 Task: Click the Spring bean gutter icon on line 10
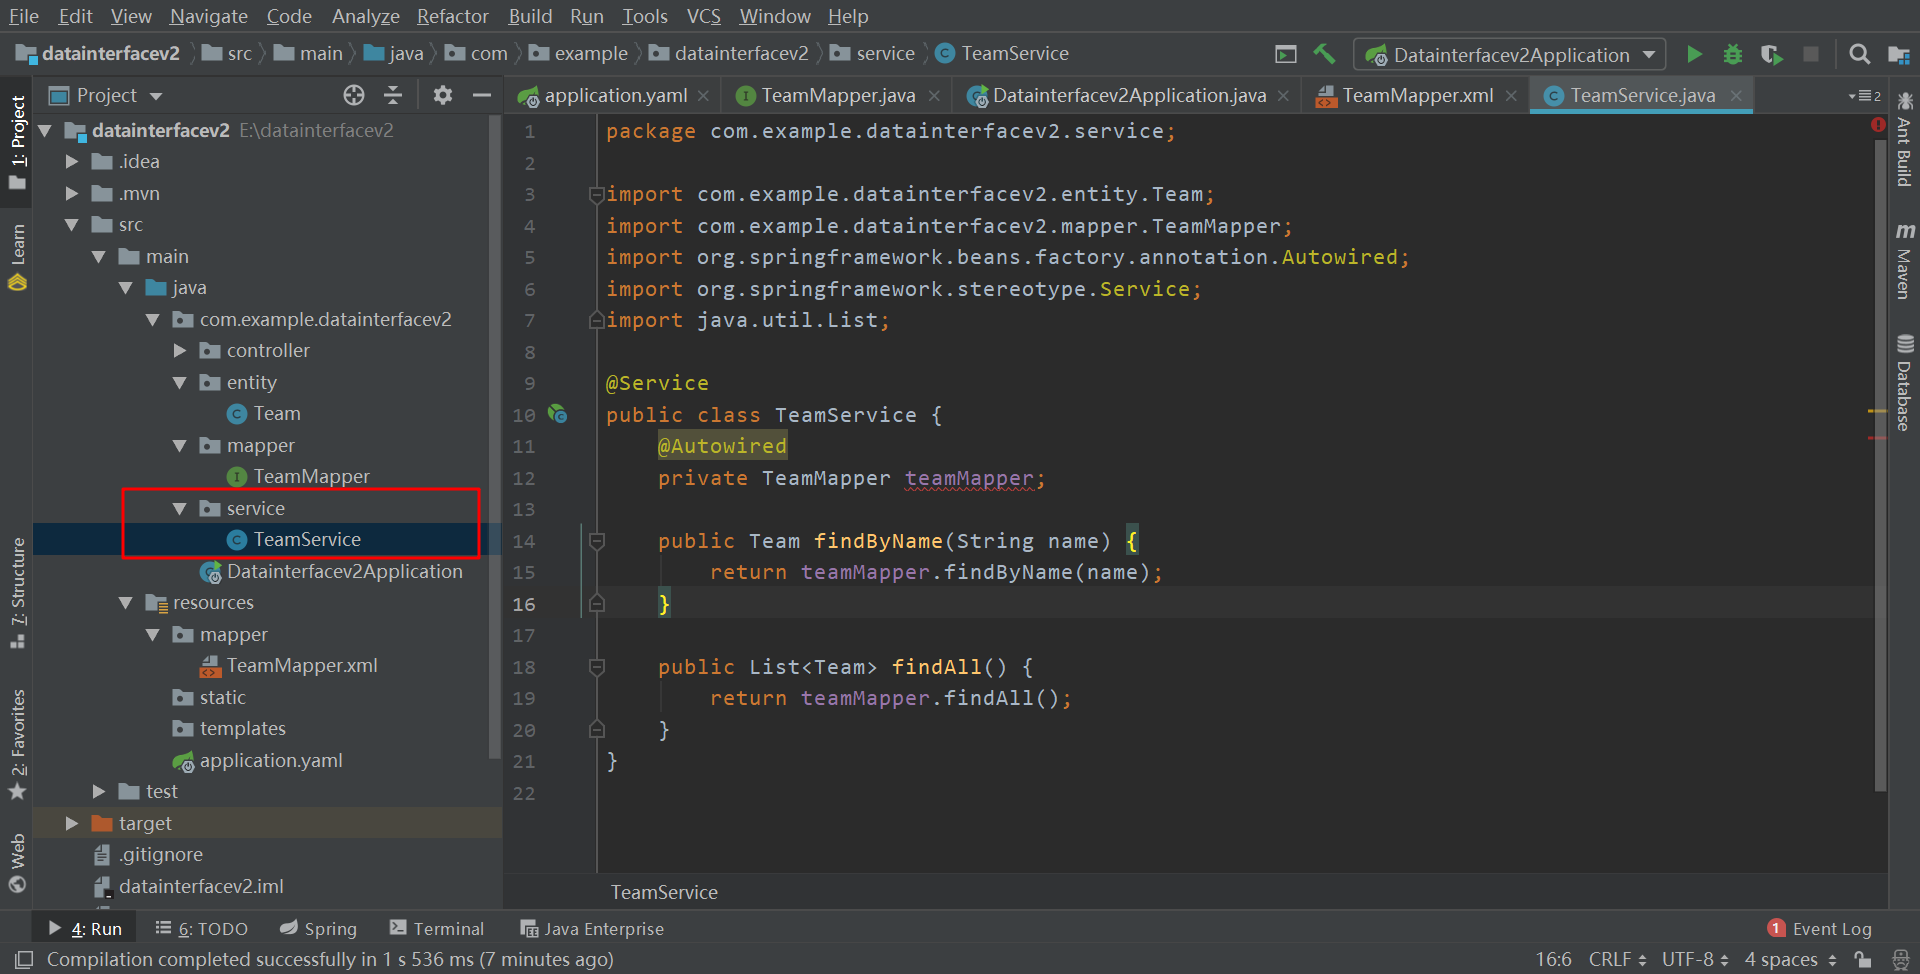558,414
